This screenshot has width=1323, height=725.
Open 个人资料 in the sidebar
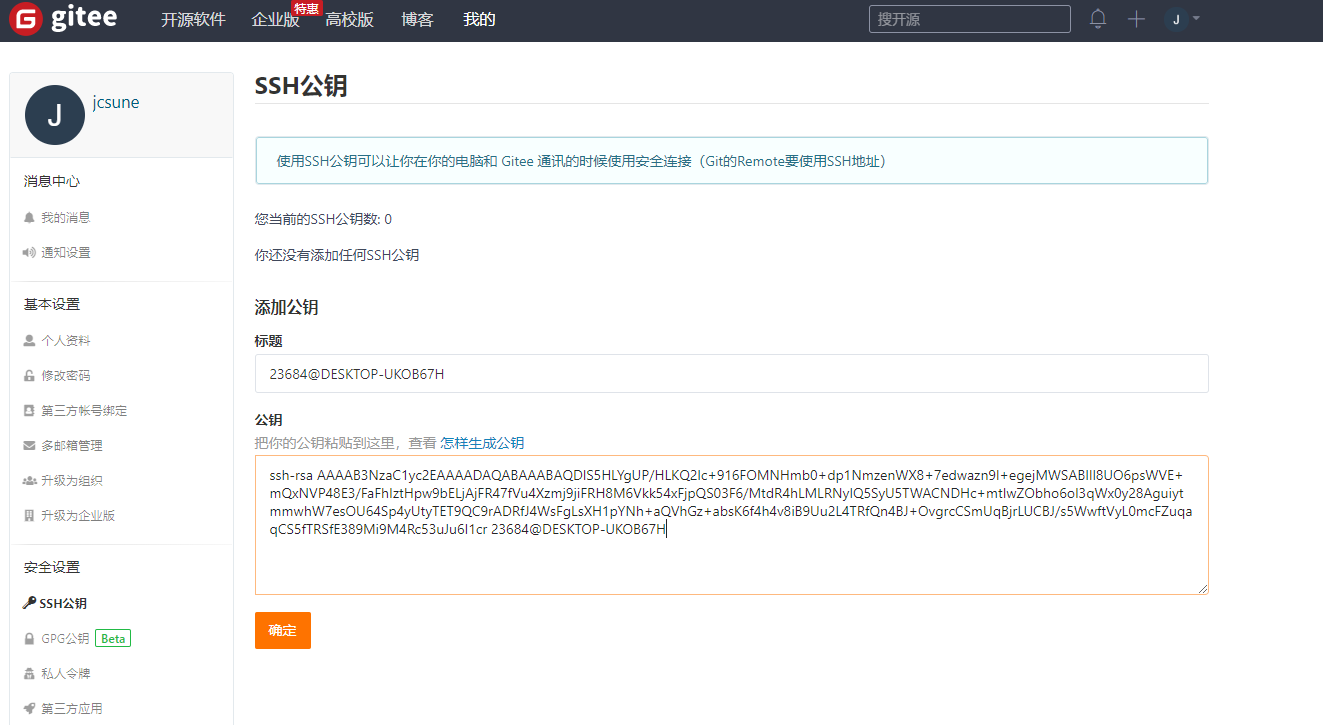click(x=65, y=340)
